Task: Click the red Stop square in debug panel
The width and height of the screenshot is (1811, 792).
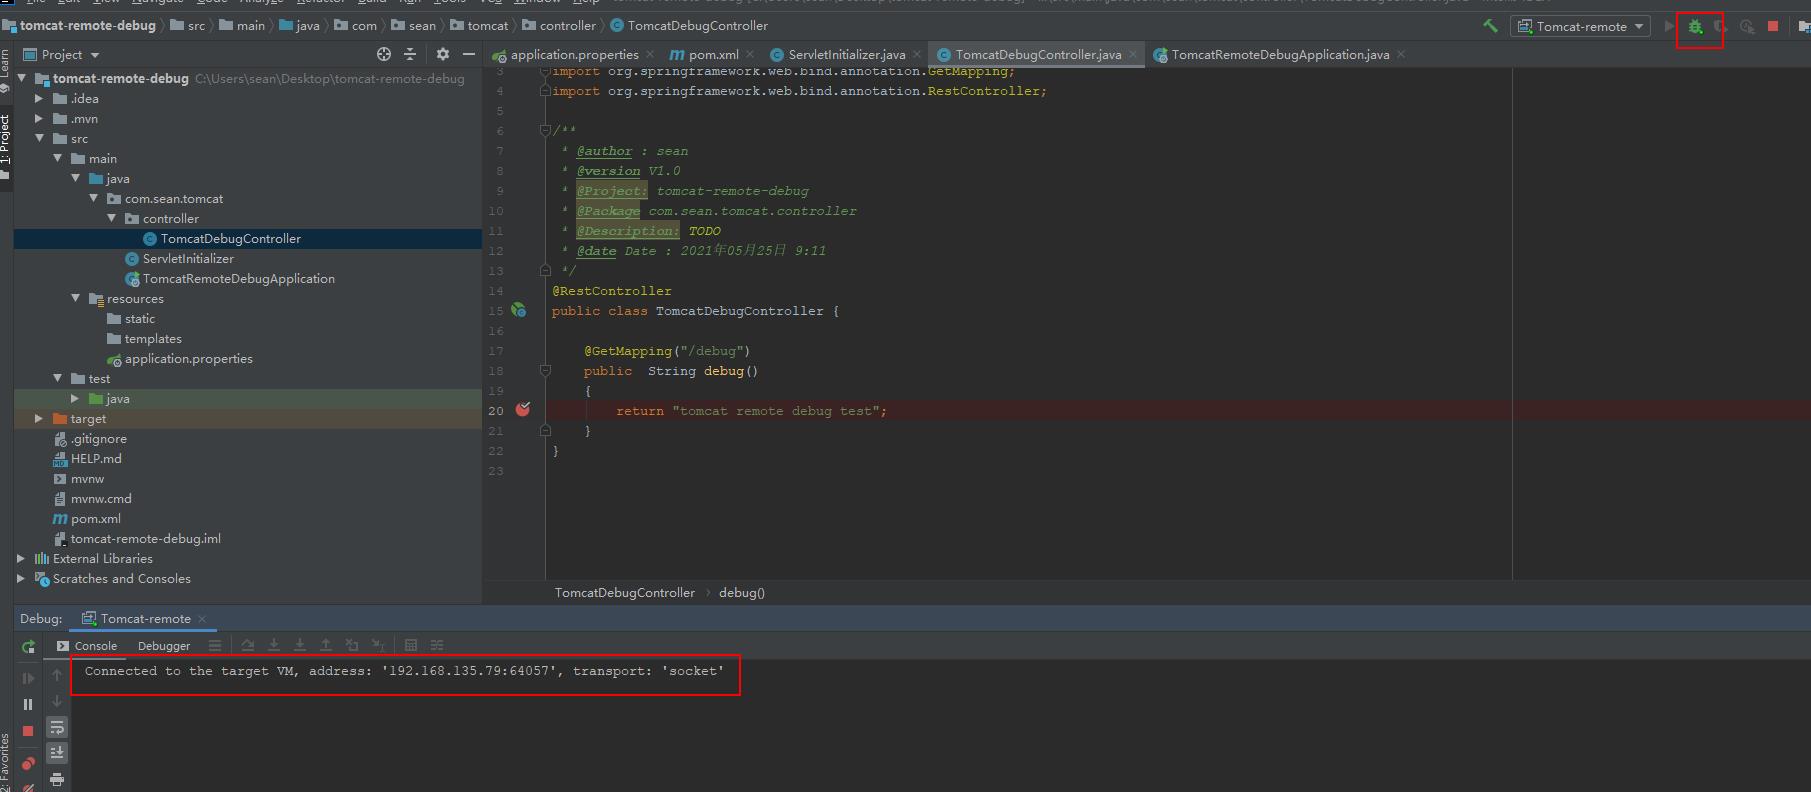Action: click(28, 731)
